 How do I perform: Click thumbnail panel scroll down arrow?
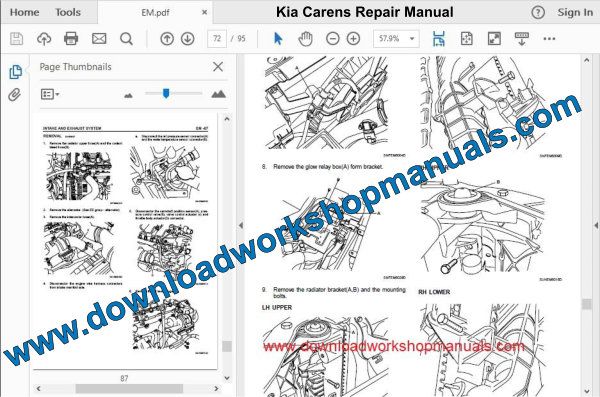227,378
